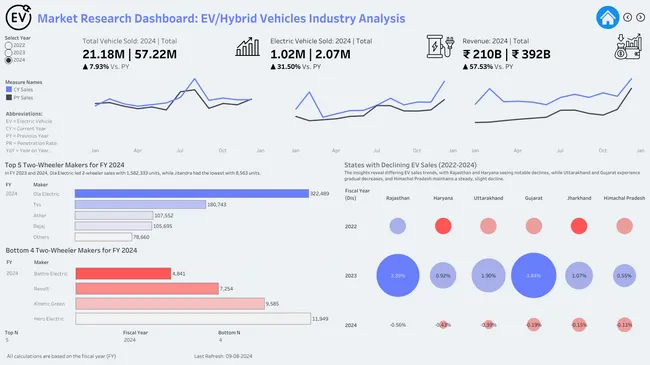Viewport: 650px width, 365px height.
Task: Go to next page arrow icon
Action: 640,17
